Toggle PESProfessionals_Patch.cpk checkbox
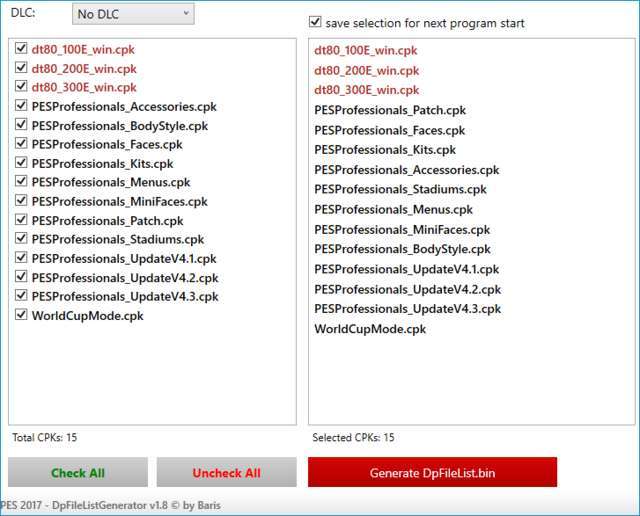The image size is (640, 516). pos(21,220)
